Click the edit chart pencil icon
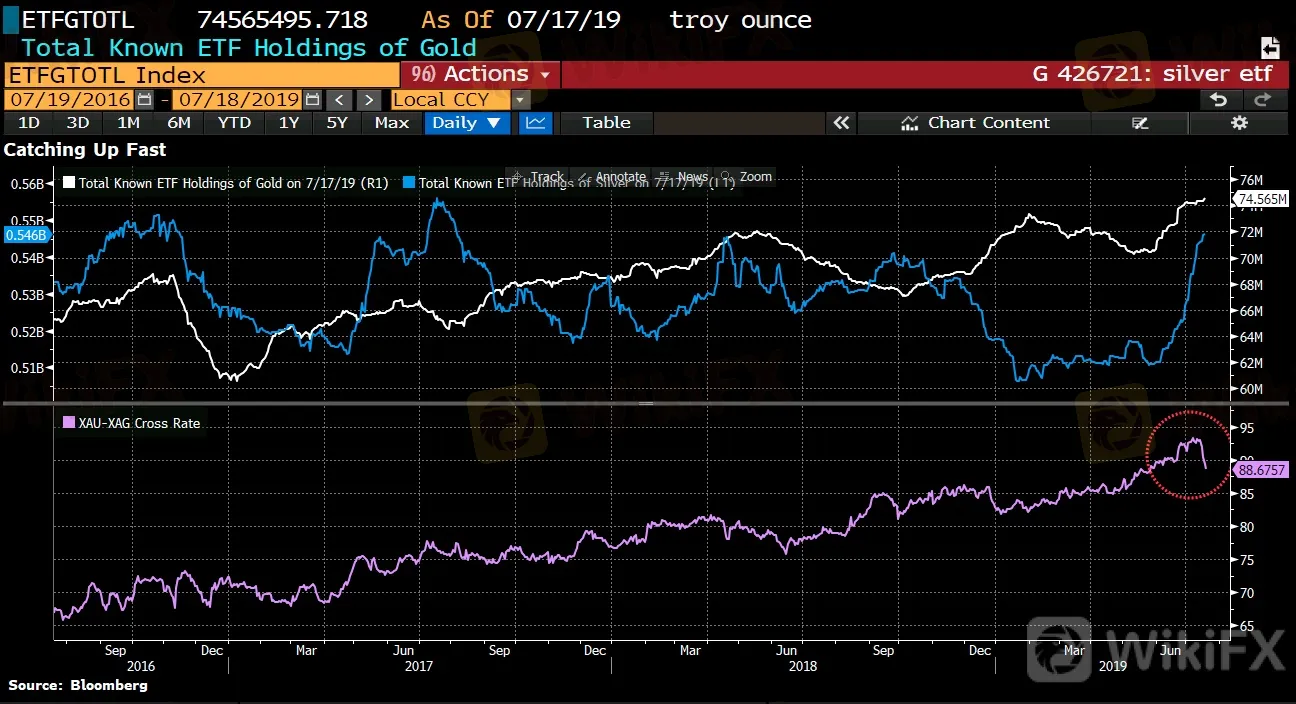This screenshot has width=1296, height=704. click(x=1139, y=123)
